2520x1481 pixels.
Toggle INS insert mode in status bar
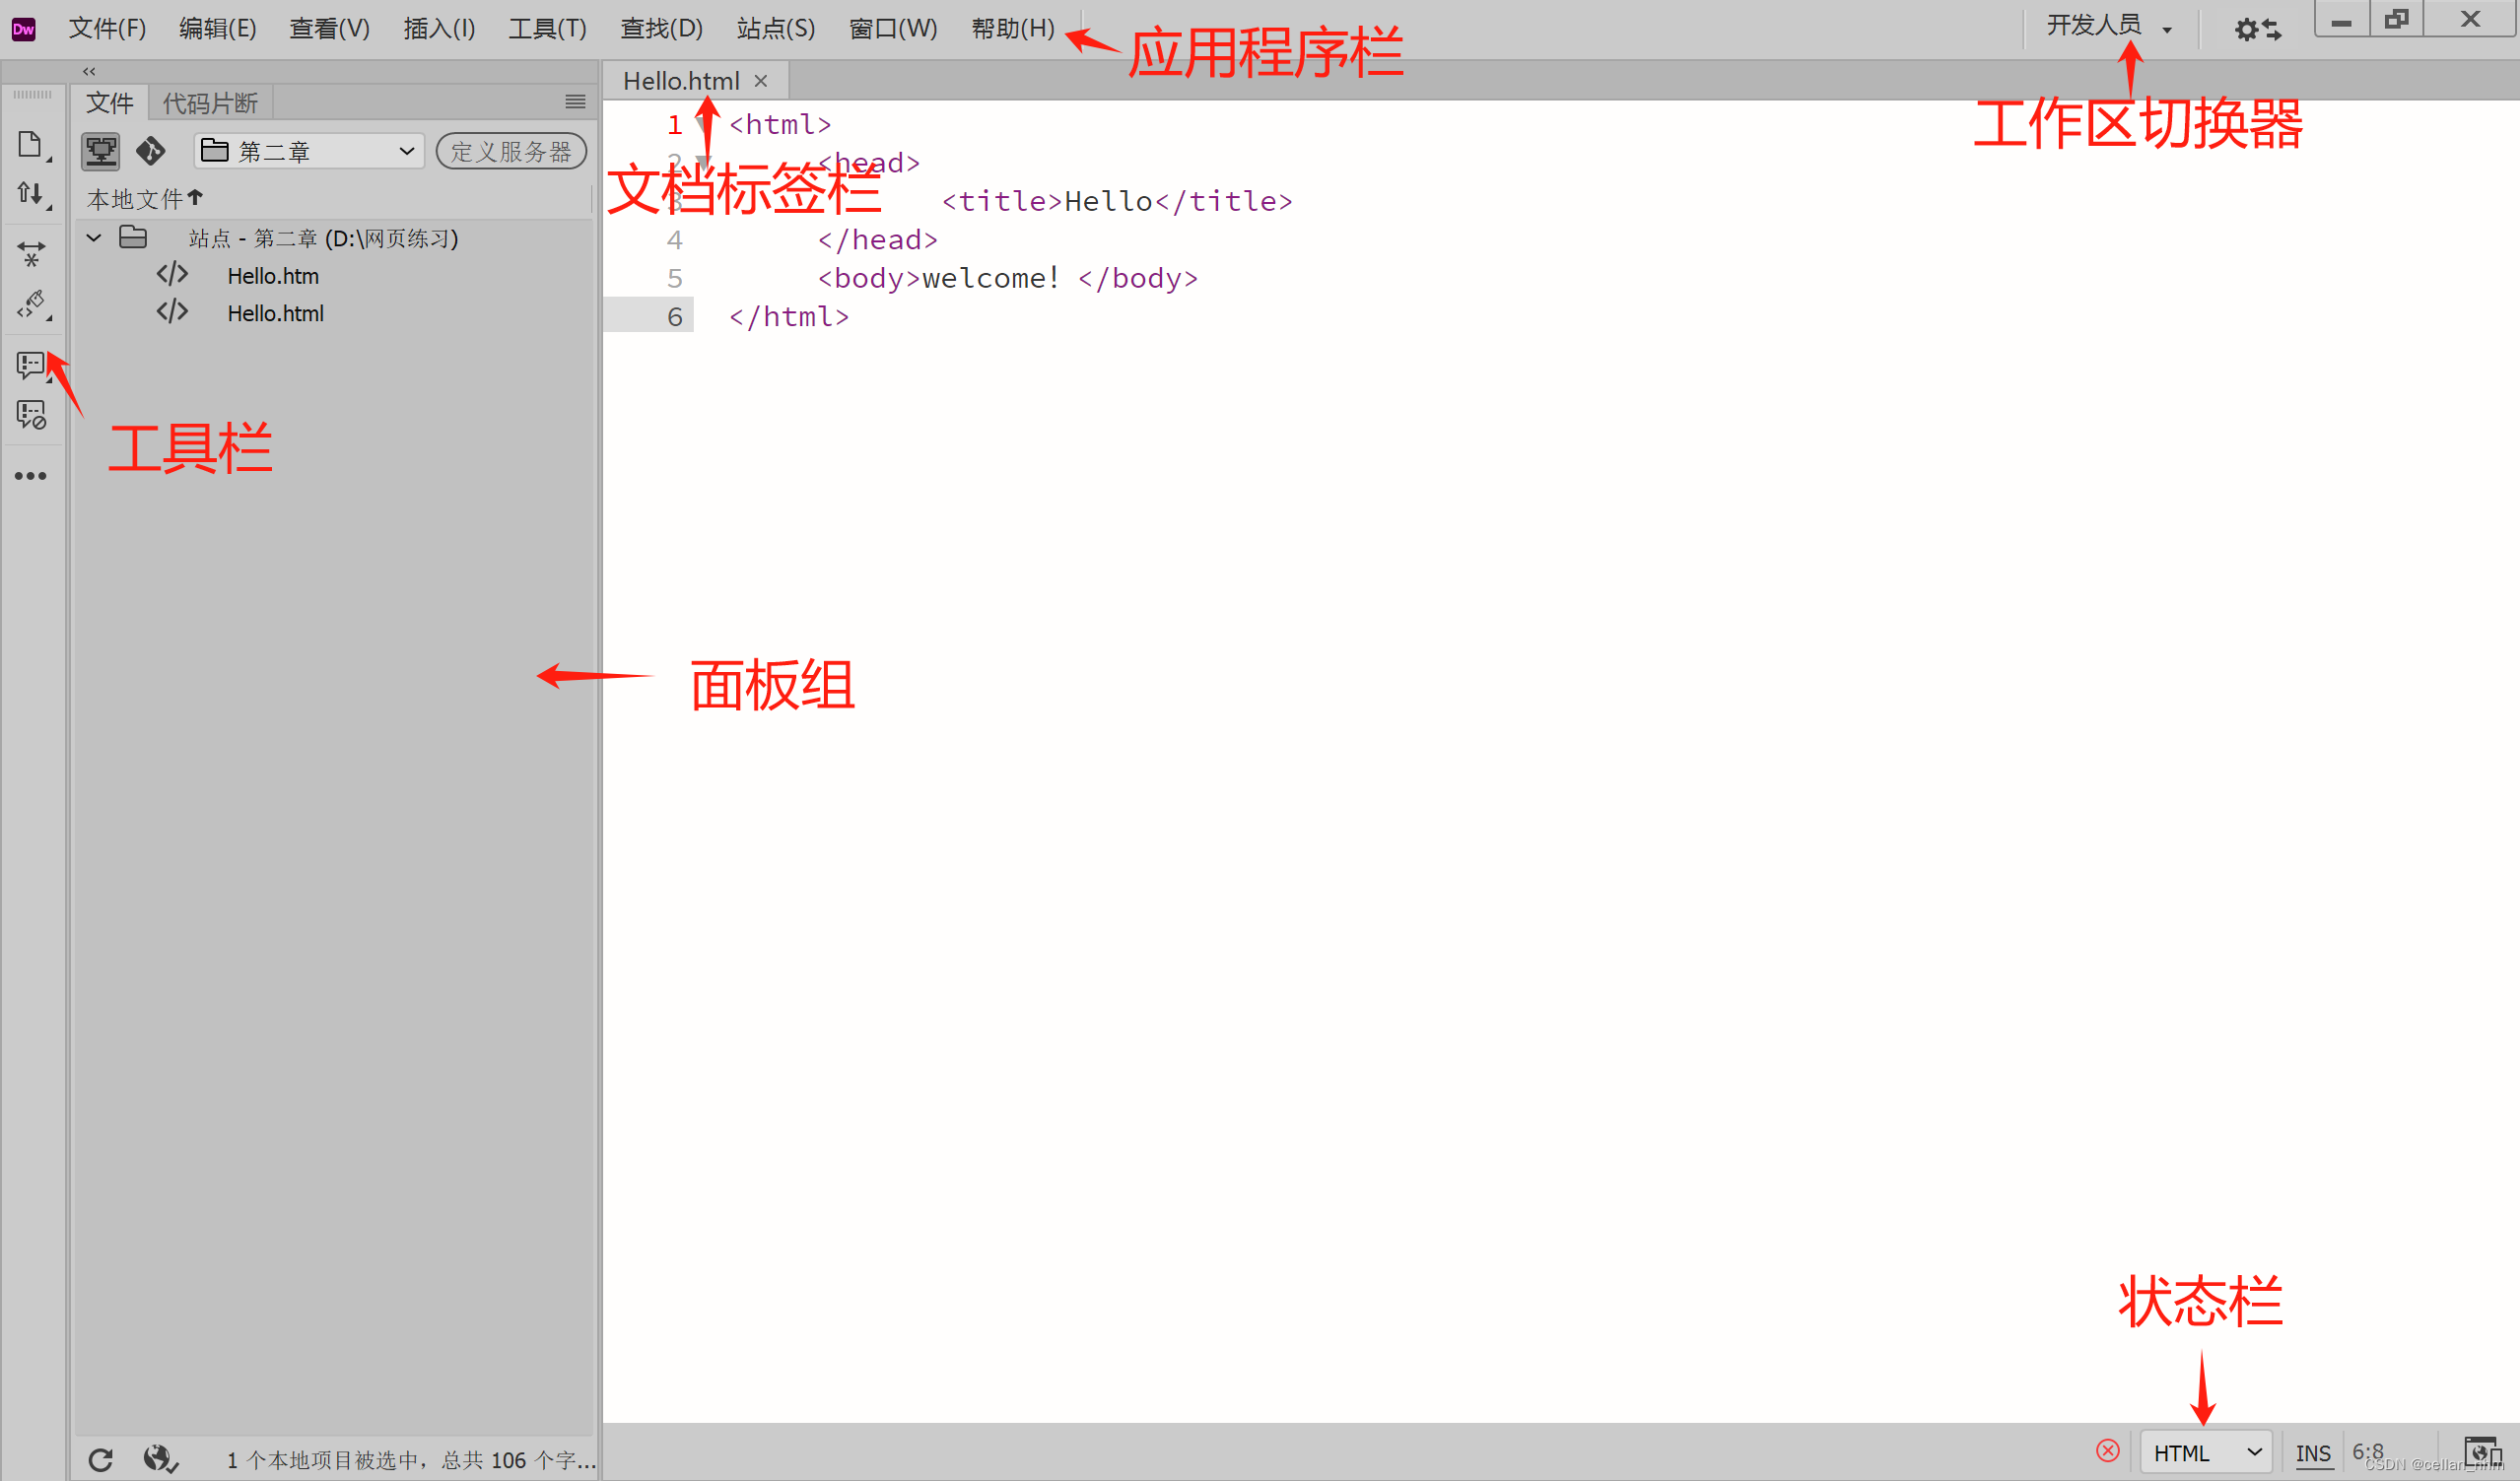[x=2312, y=1453]
